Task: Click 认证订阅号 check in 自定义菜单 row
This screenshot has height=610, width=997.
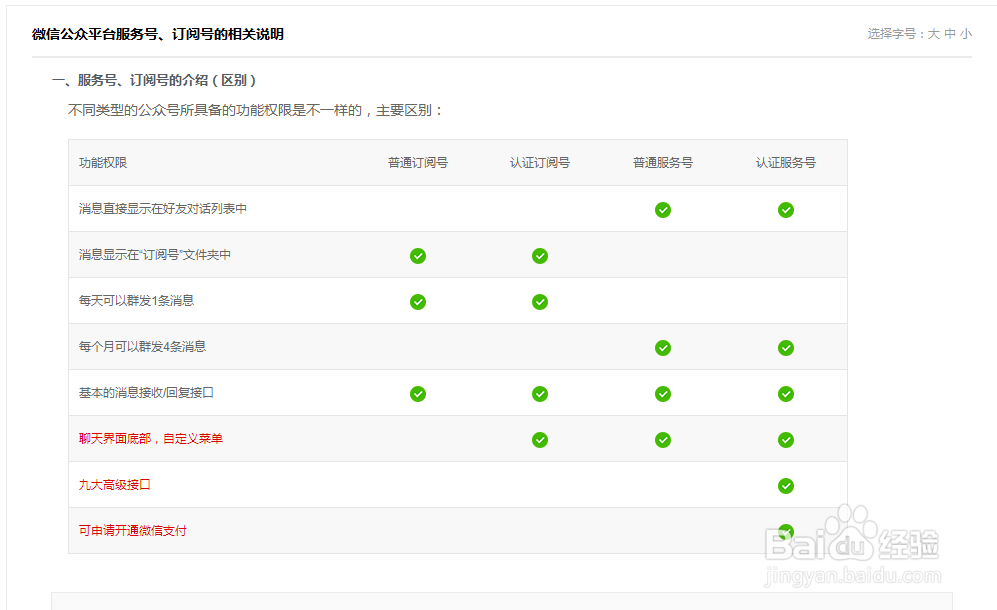Action: [x=540, y=440]
